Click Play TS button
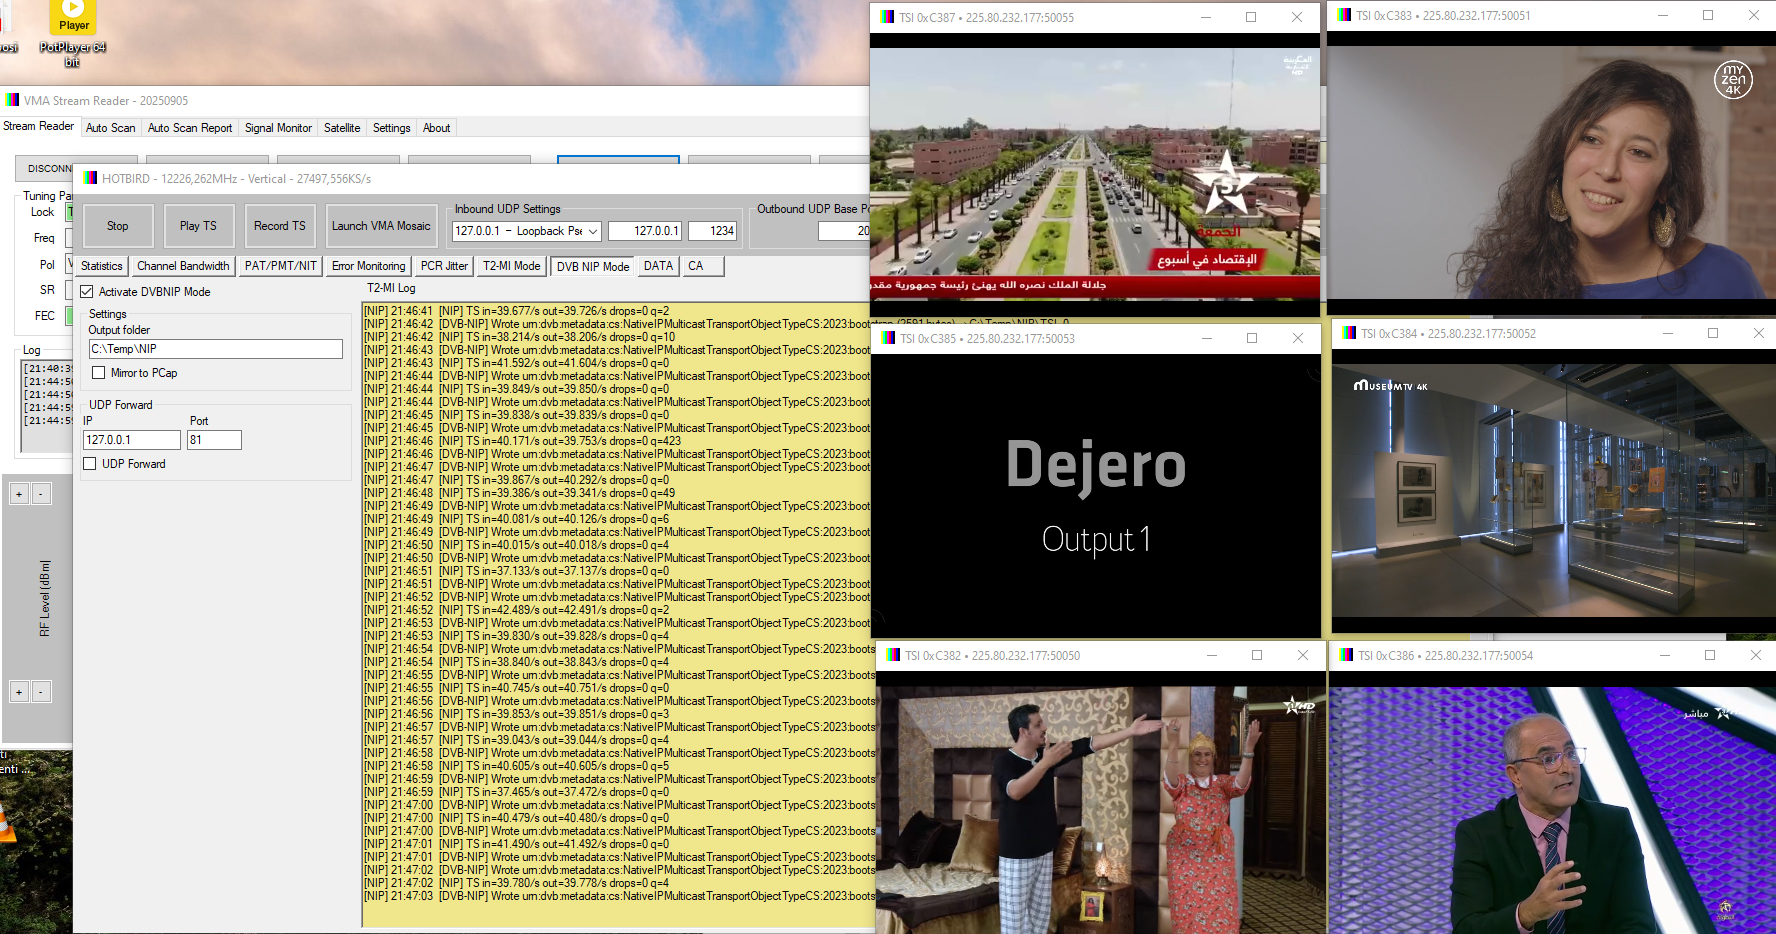This screenshot has width=1776, height=934. click(198, 226)
